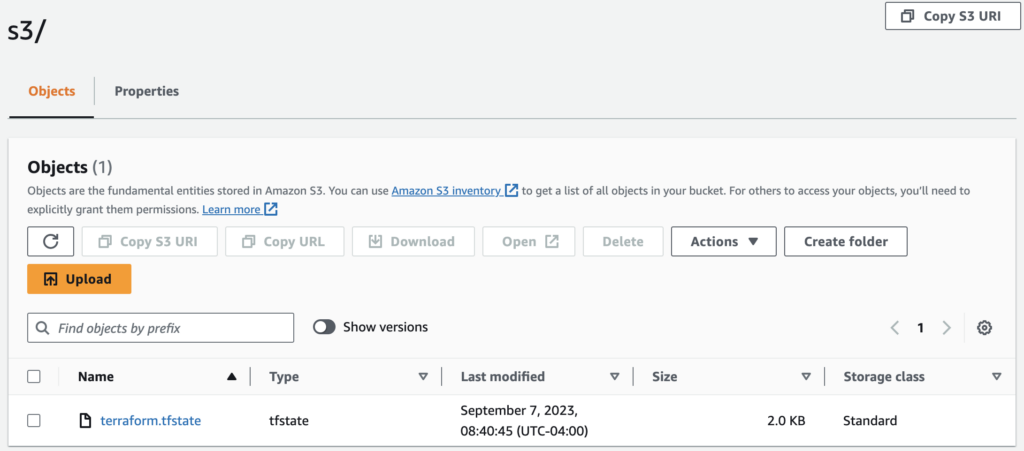Switch to the Objects tab
Image resolution: width=1024 pixels, height=451 pixels.
(52, 91)
